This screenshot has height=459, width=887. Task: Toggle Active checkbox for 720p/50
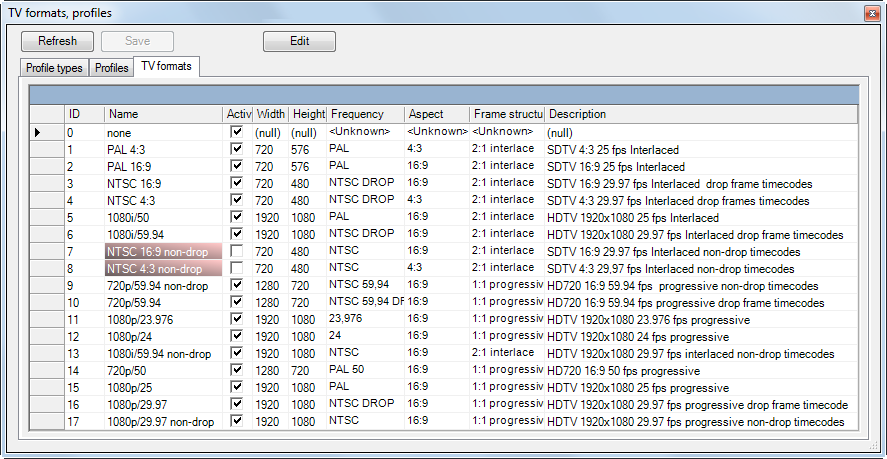236,370
